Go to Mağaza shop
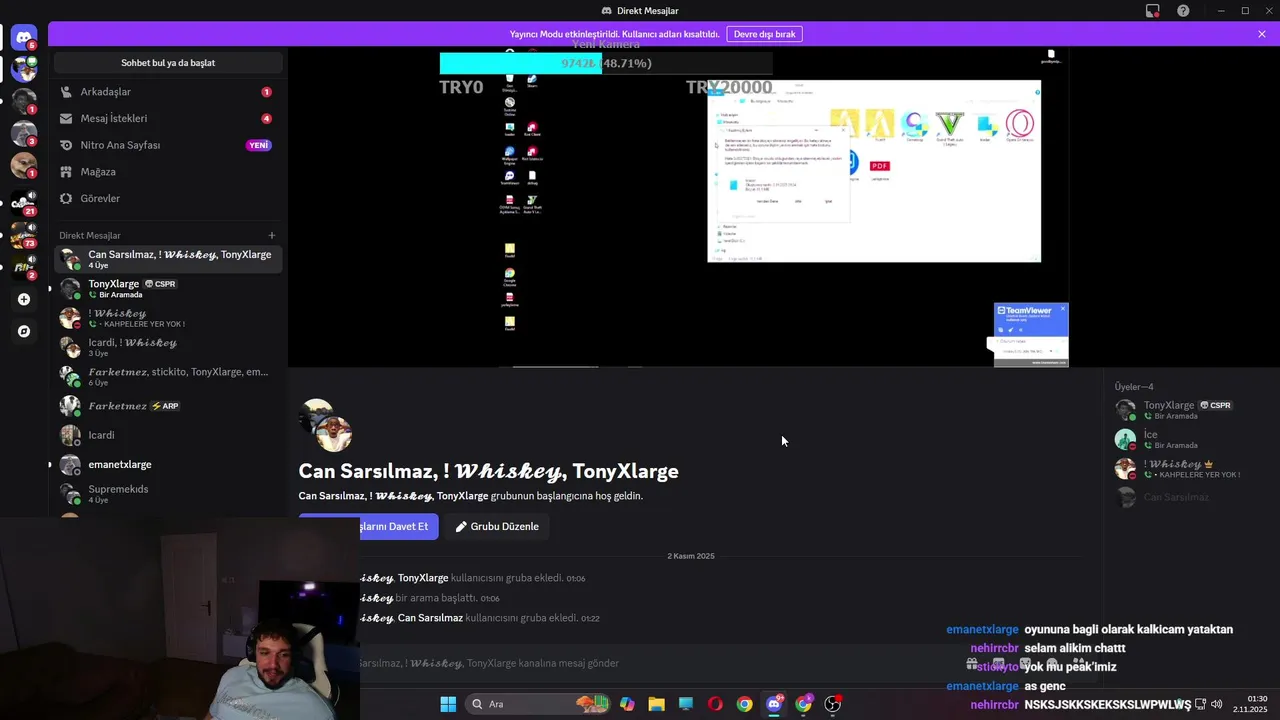The width and height of the screenshot is (1280, 720). coord(168,172)
